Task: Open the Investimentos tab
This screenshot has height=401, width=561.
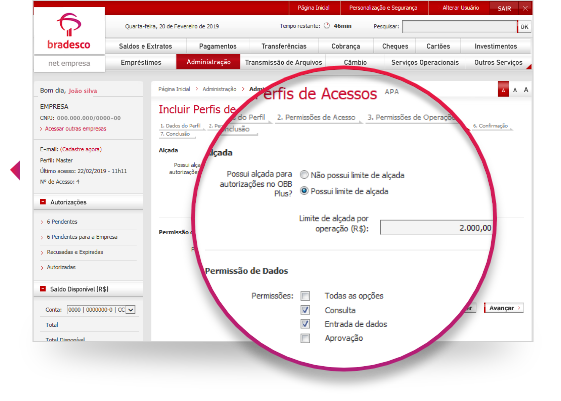Action: pyautogui.click(x=496, y=46)
